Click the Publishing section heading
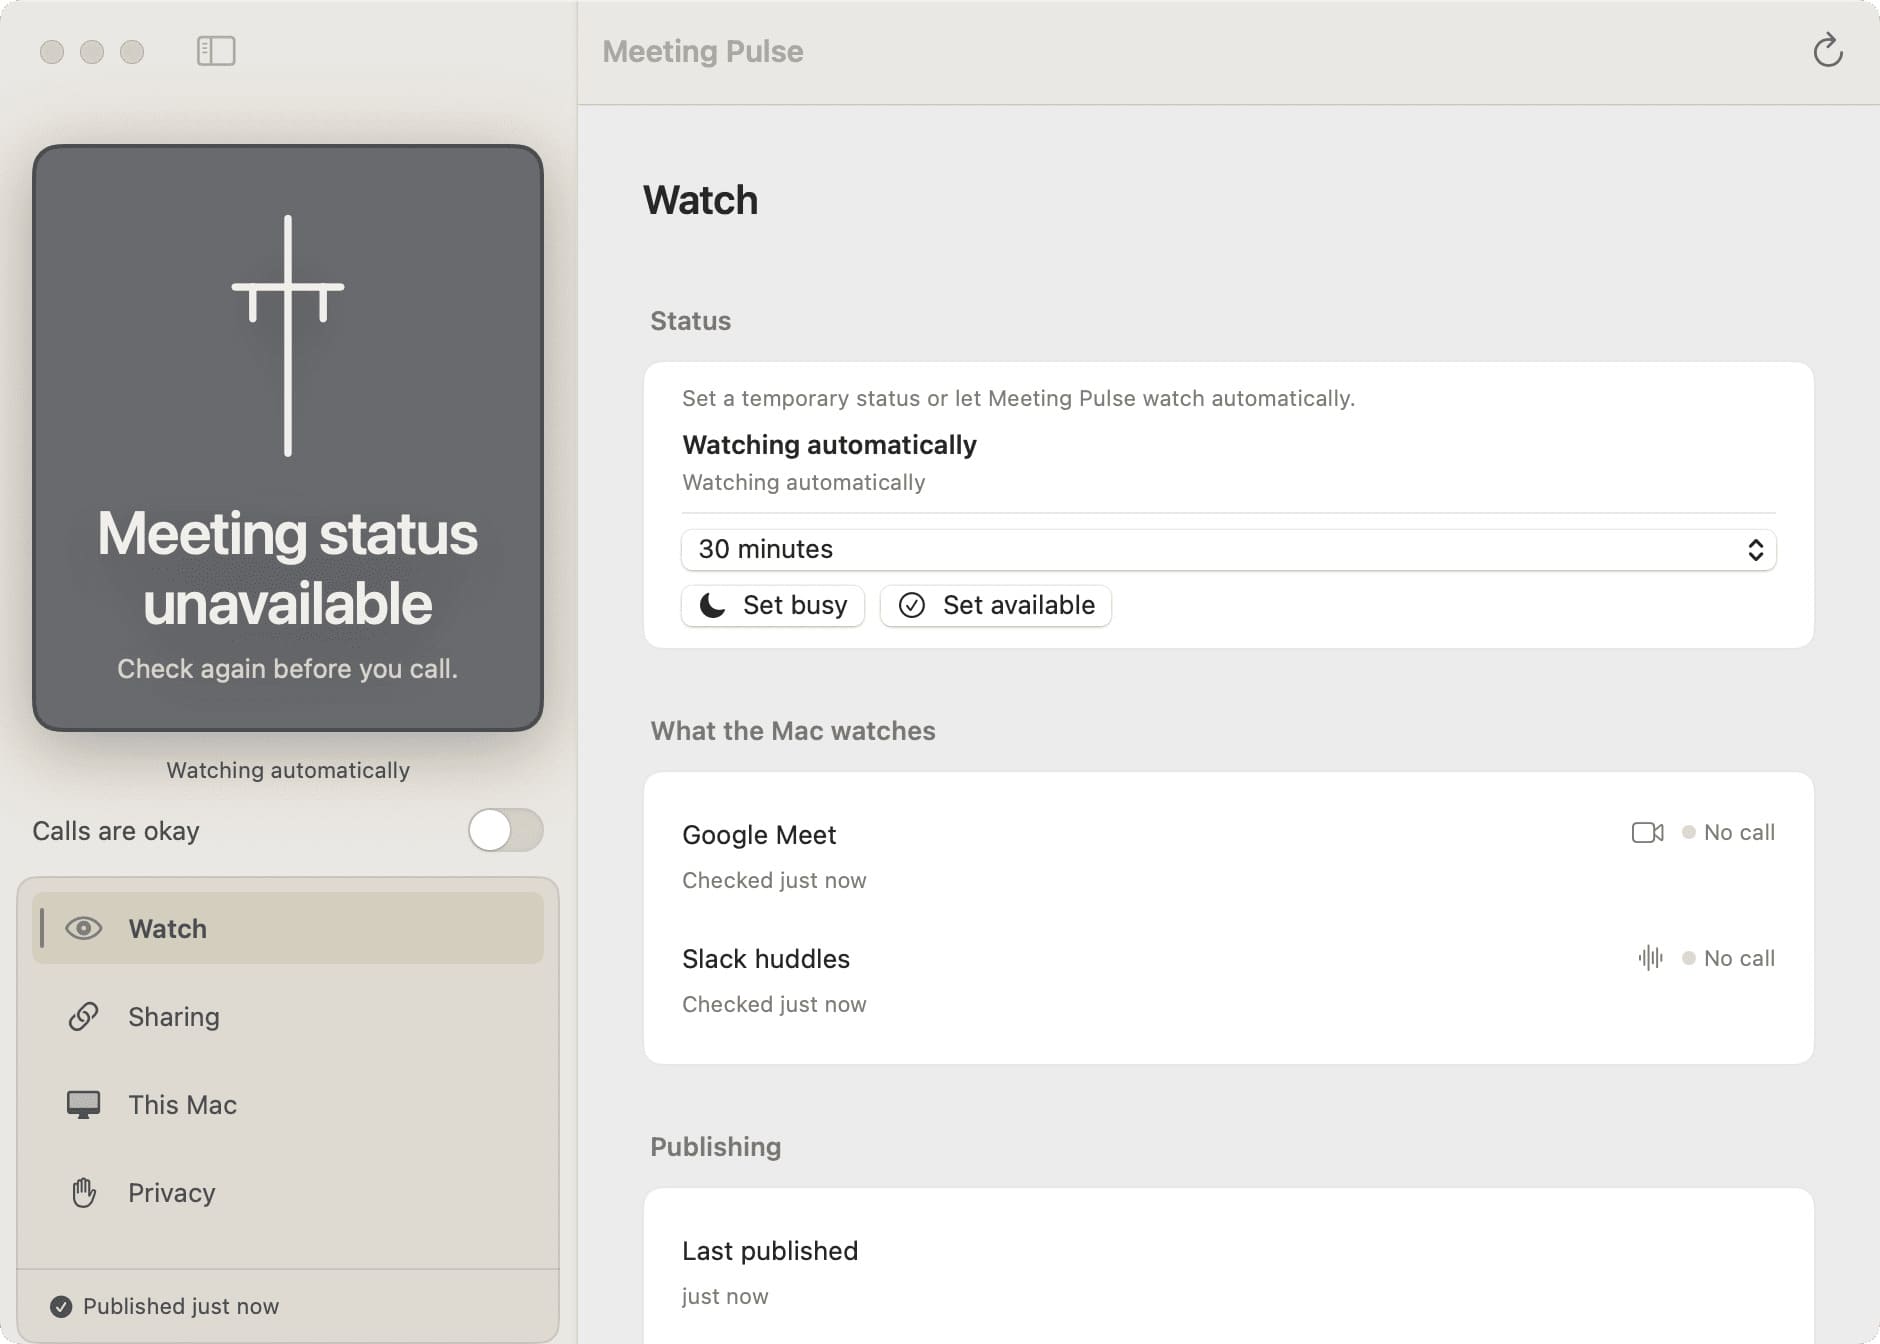Viewport: 1880px width, 1344px height. (x=716, y=1147)
